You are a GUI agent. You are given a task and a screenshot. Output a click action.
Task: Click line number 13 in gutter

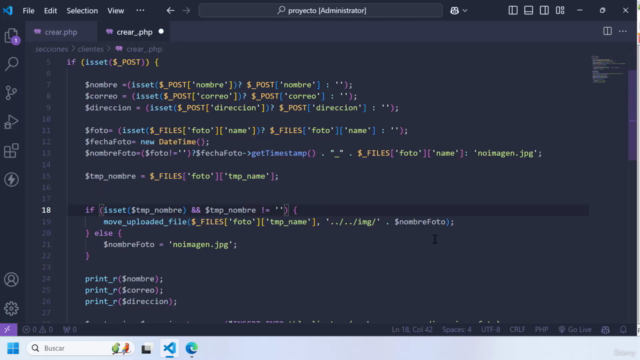point(46,153)
